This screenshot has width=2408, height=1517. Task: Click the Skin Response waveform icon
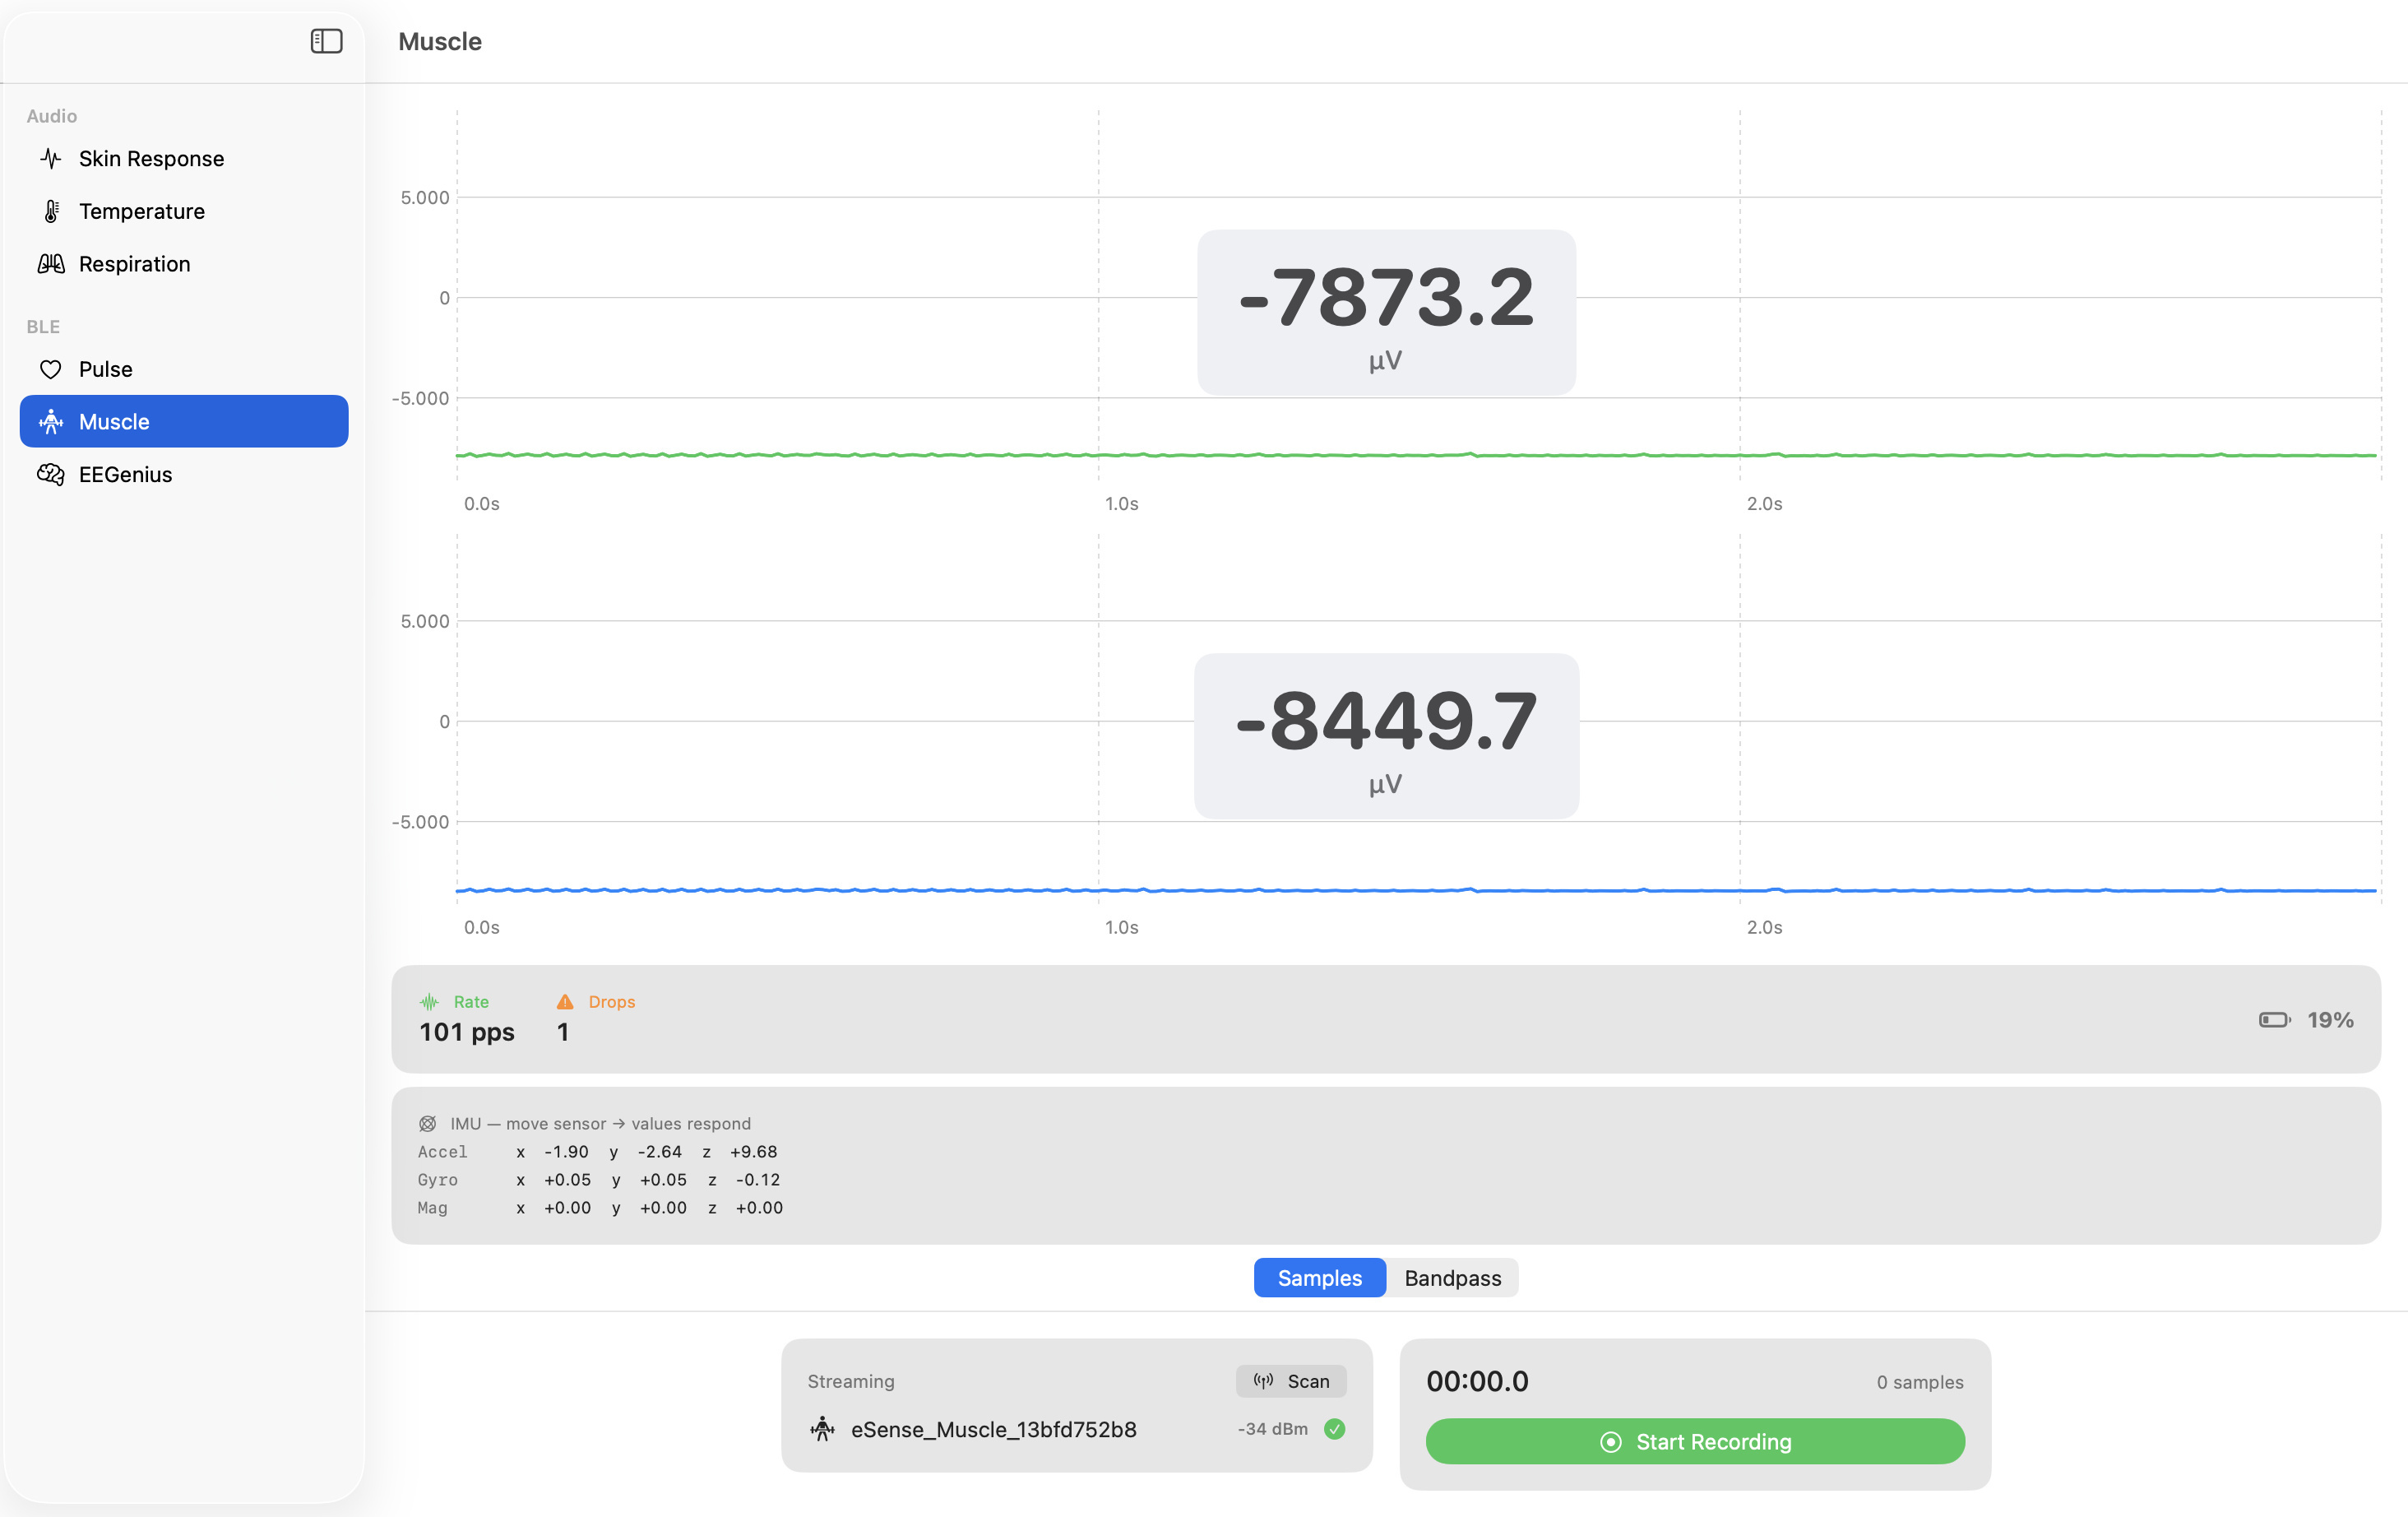[51, 158]
